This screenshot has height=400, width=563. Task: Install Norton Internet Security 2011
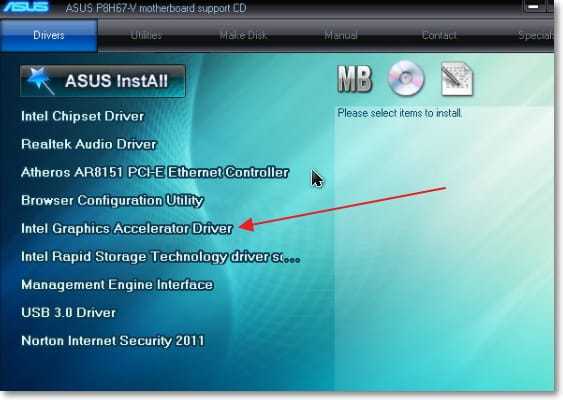[x=113, y=340]
